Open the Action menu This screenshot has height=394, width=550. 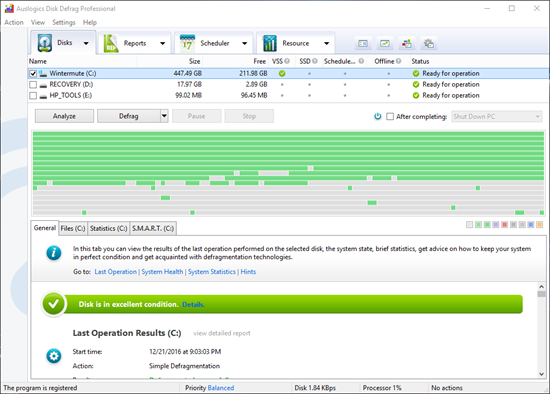tap(14, 22)
